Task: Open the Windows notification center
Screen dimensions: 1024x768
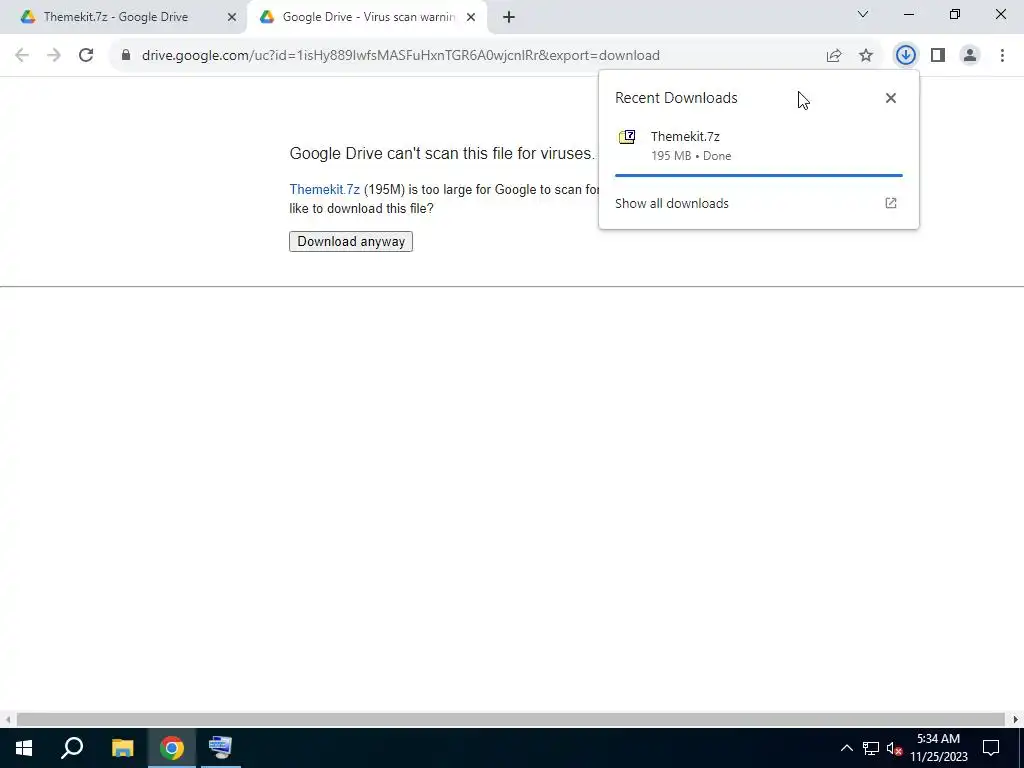Action: click(991, 748)
